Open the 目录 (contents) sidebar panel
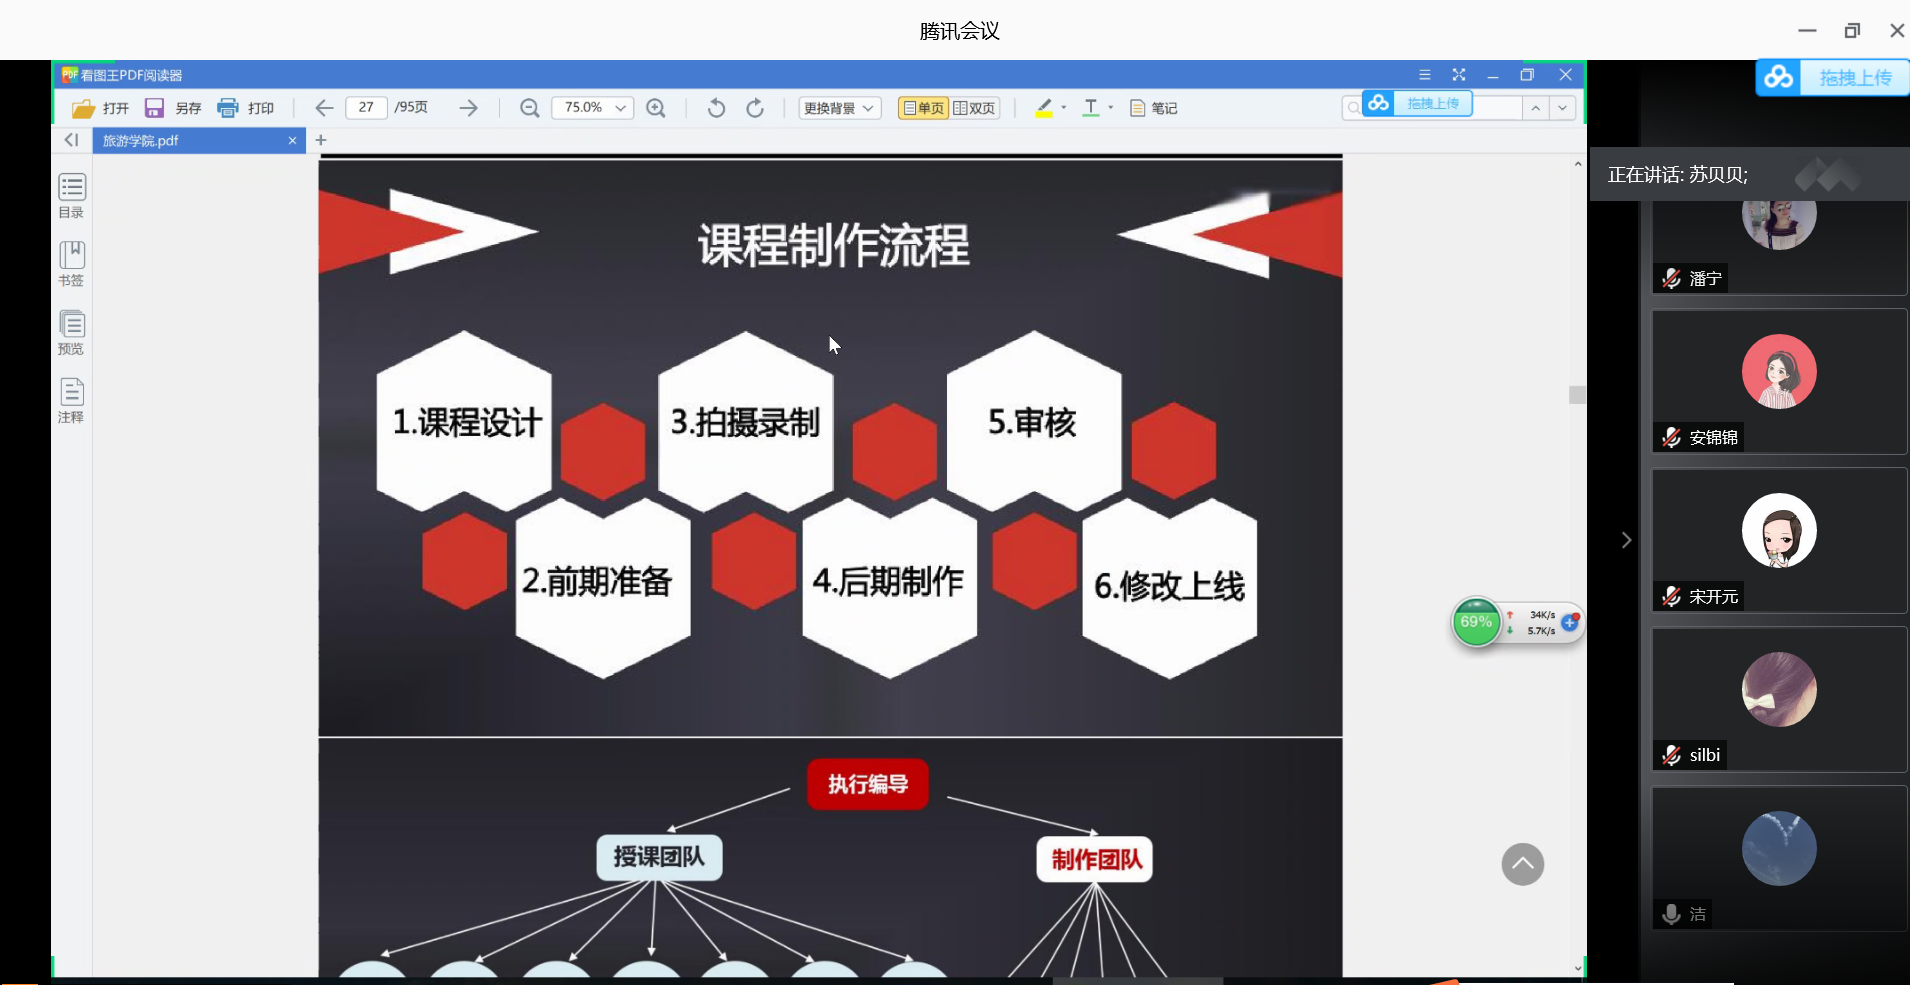Viewport: 1910px width, 985px height. 71,195
